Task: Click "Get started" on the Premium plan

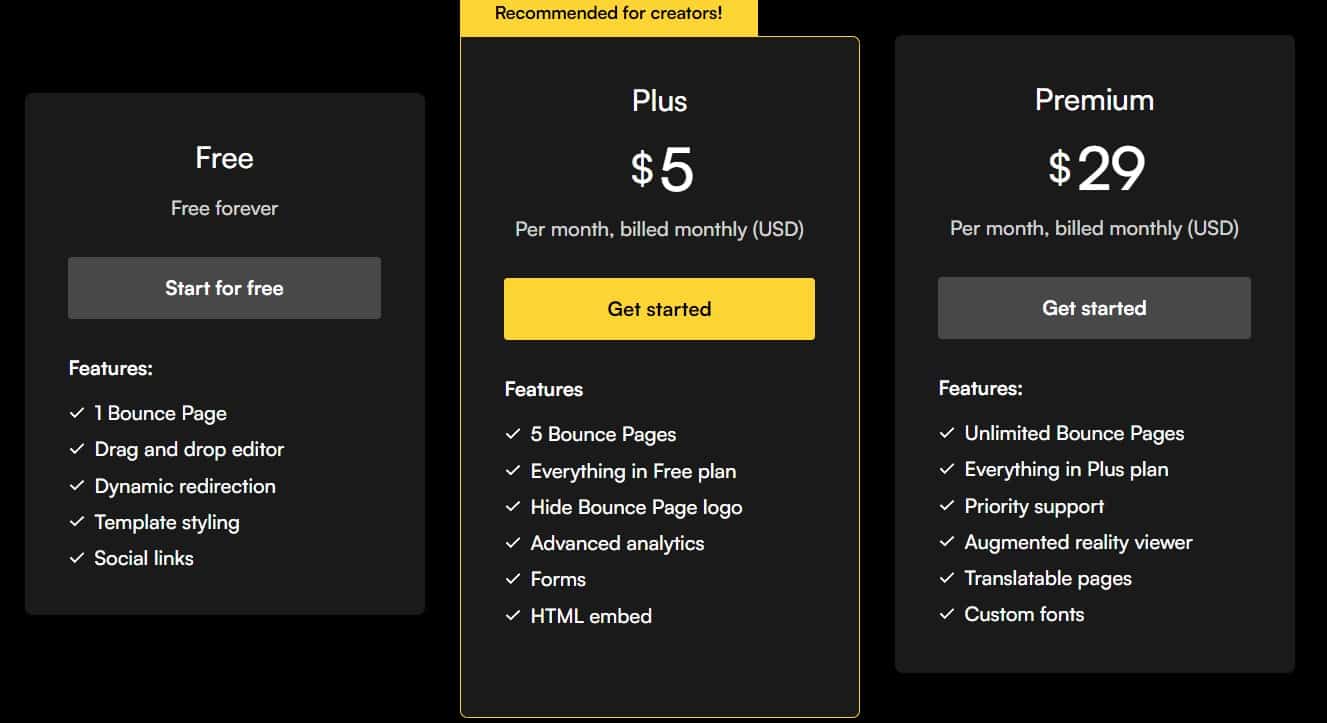Action: tap(1094, 308)
